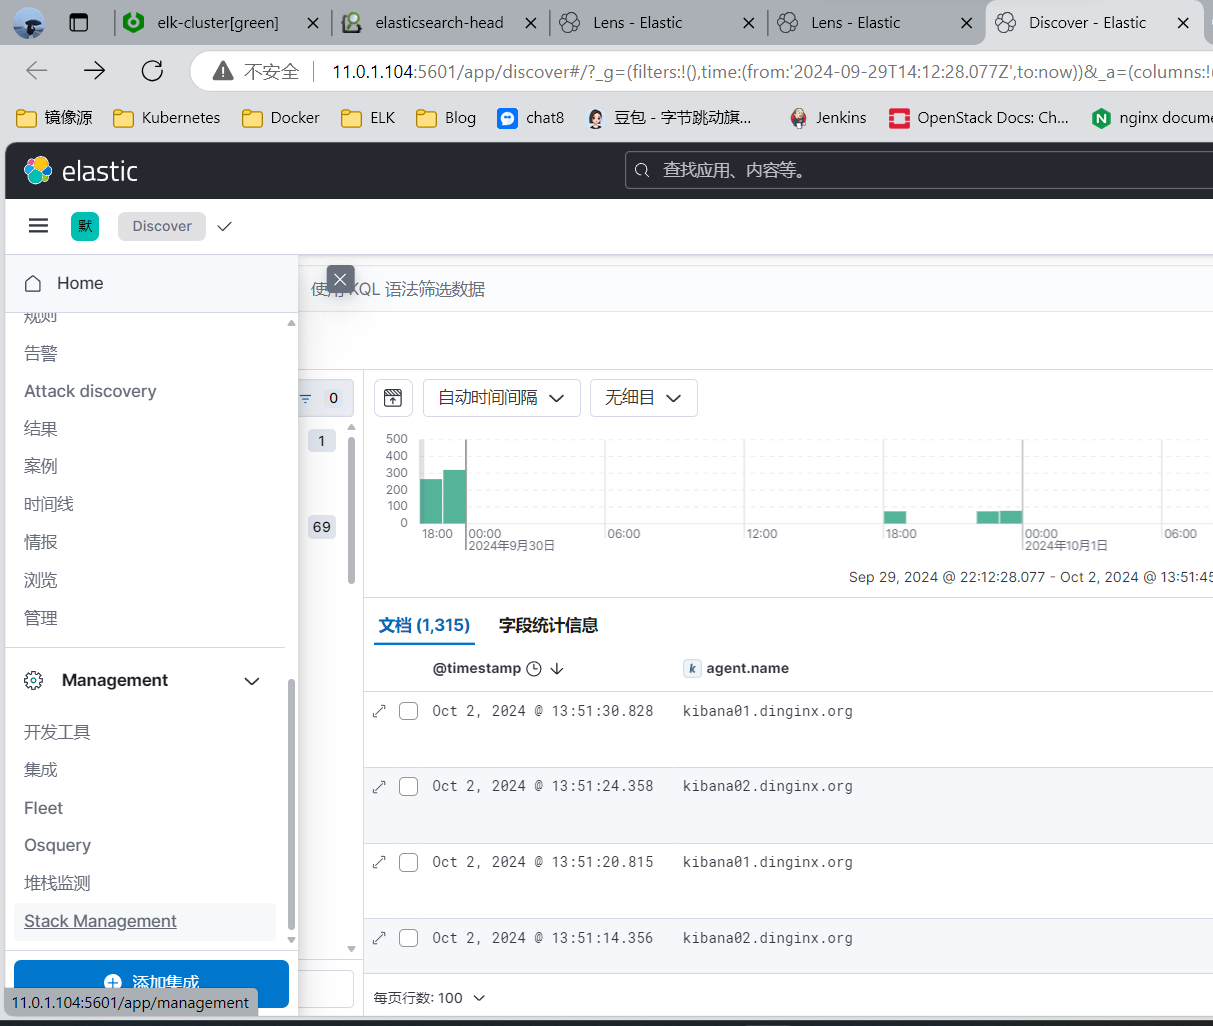Expand the 13:51:14.356 document row
1213x1026 pixels.
click(x=379, y=938)
